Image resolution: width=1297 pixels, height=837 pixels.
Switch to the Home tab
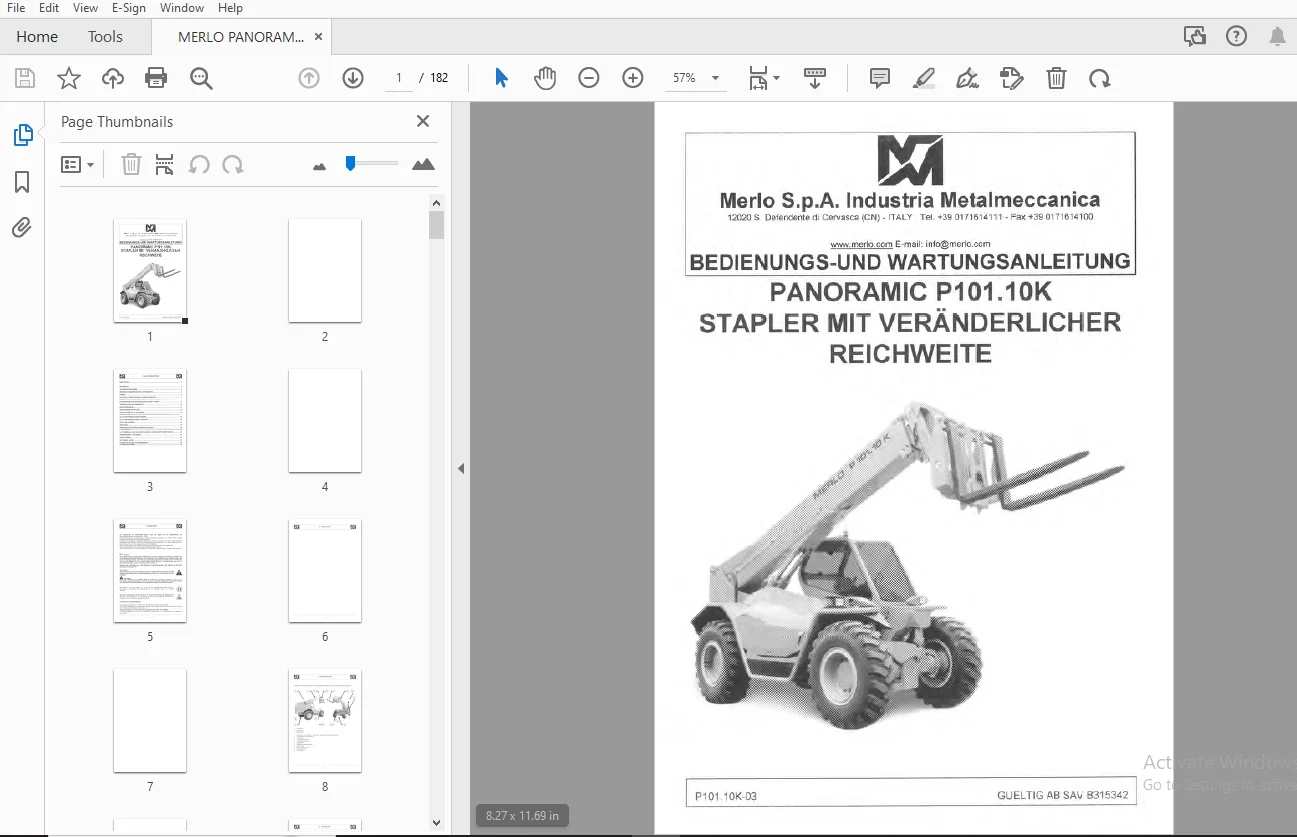click(x=37, y=37)
